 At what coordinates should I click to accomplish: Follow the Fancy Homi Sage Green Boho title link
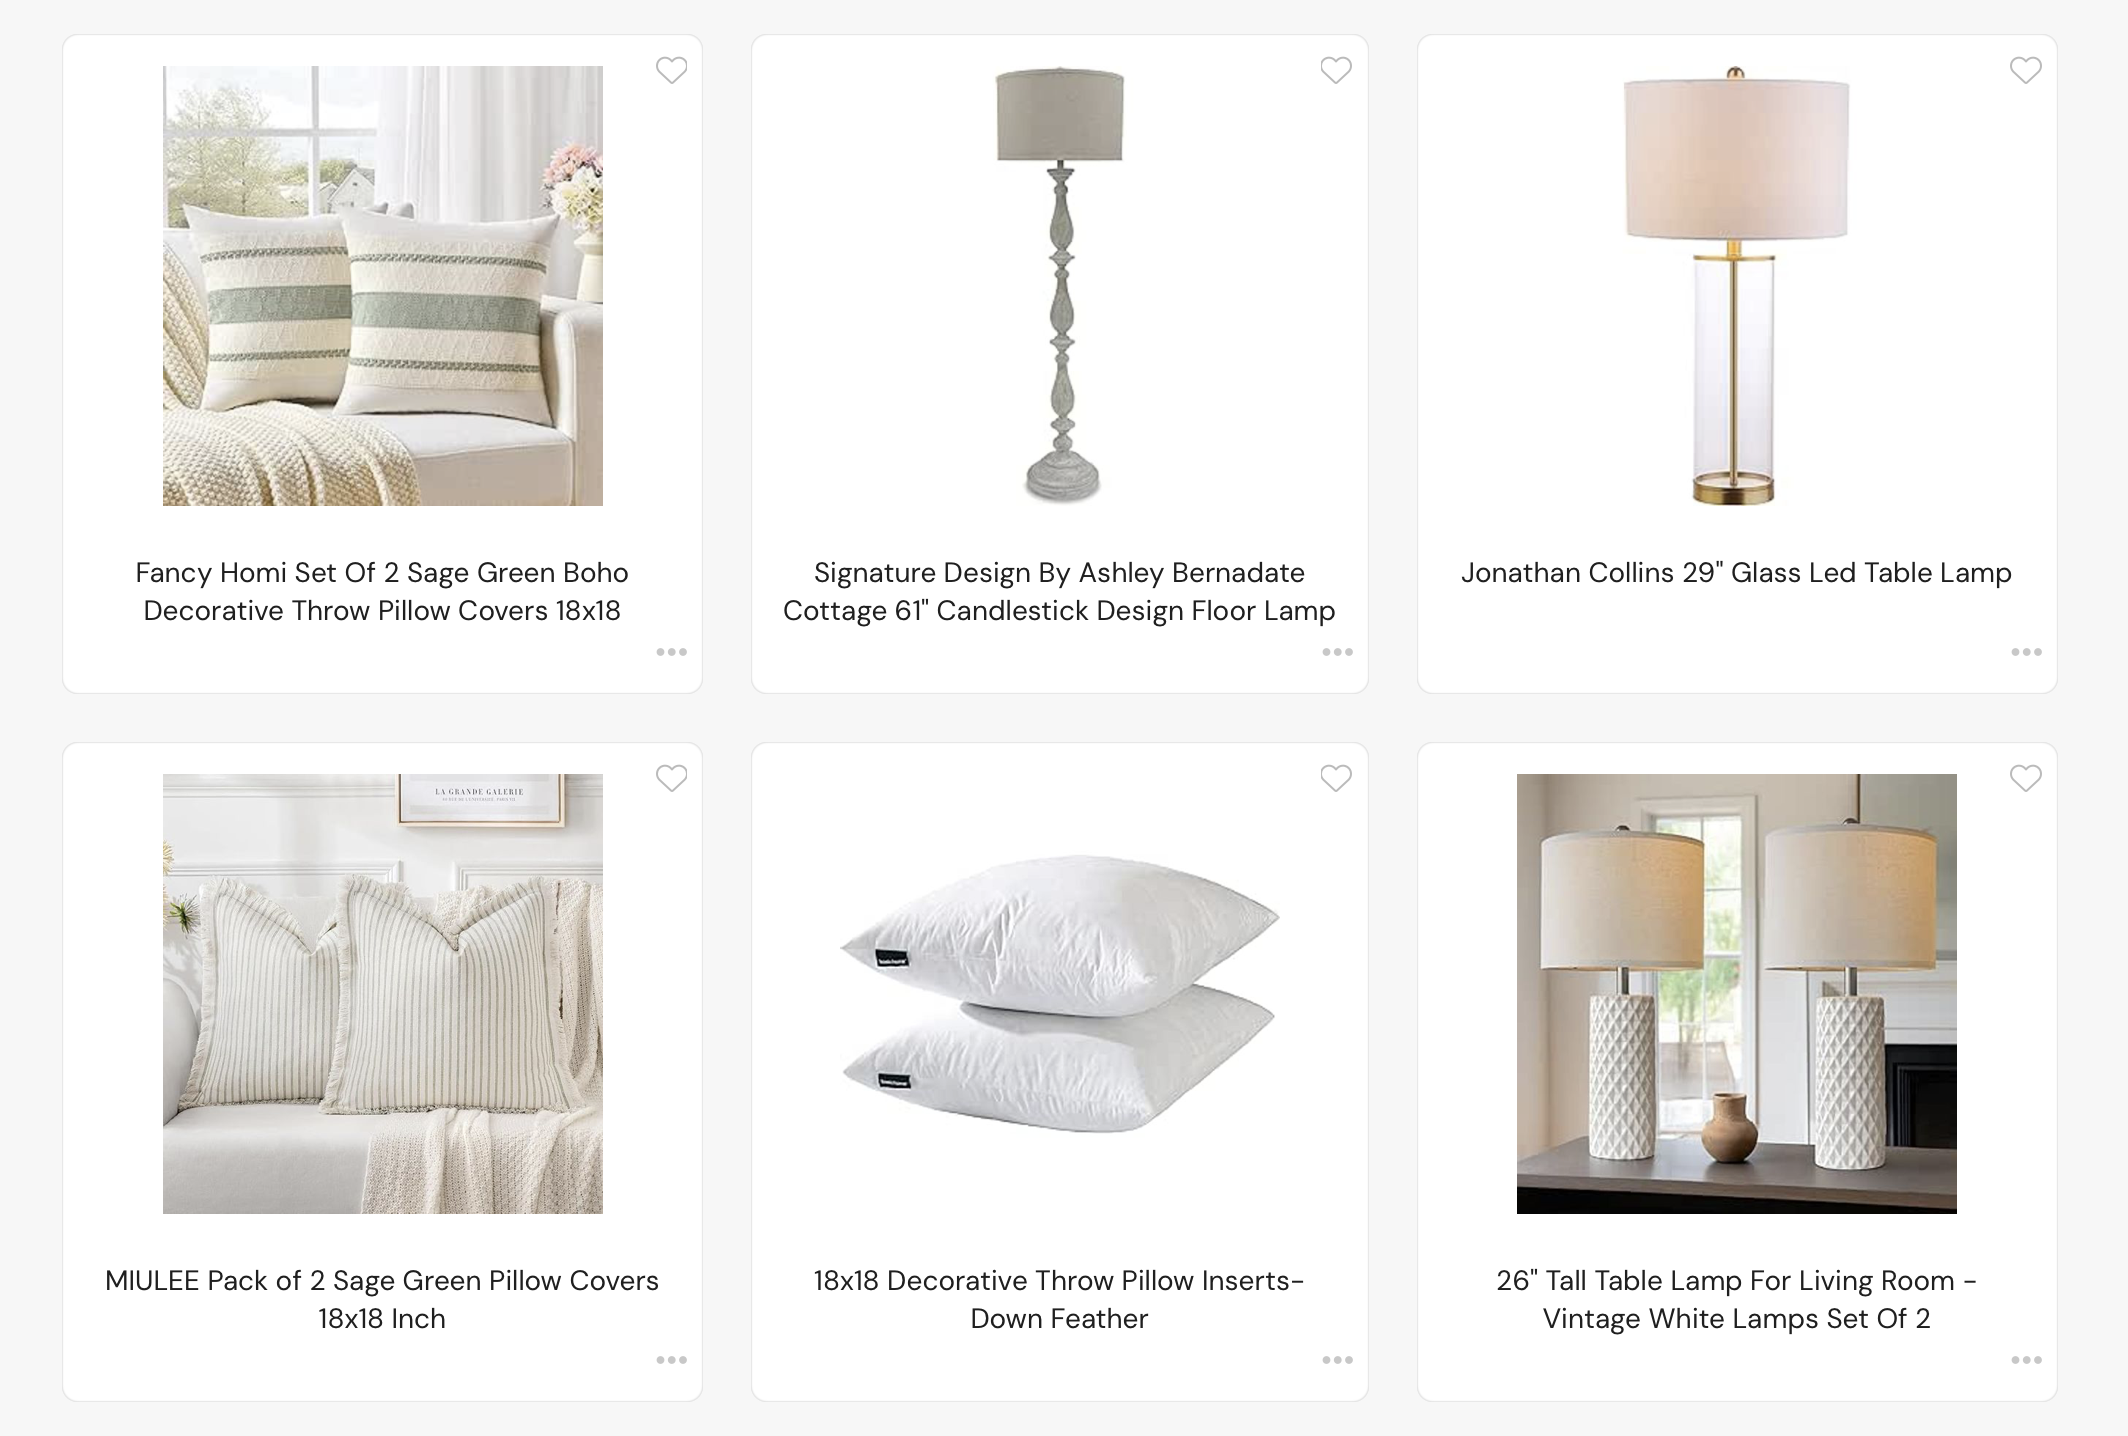point(382,591)
